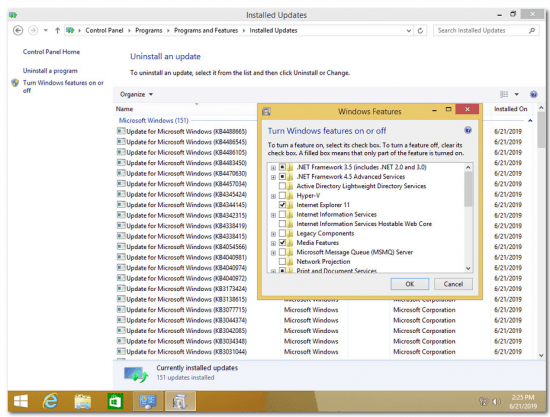Viewport: 550px width, 417px height.
Task: Open the view options dropdown arrow
Action: point(516,94)
